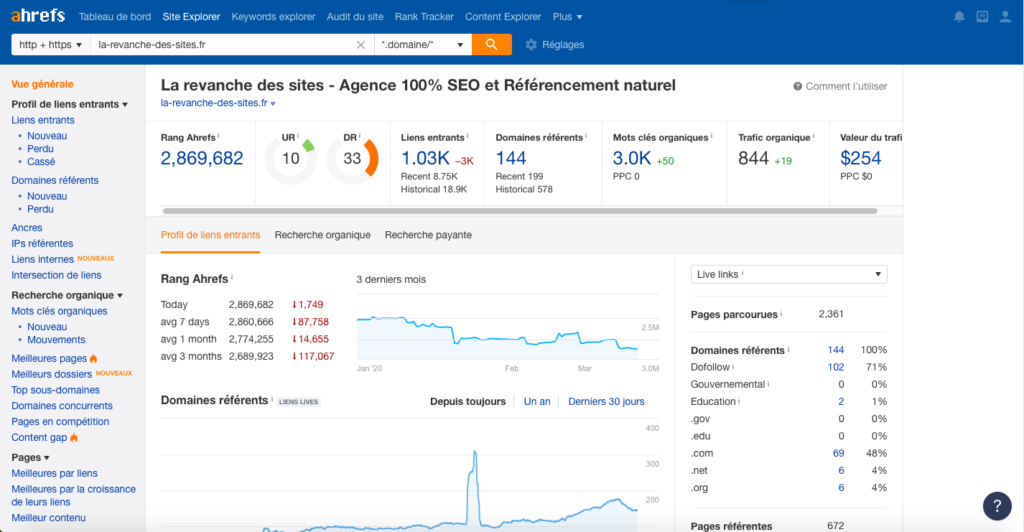The image size is (1024, 532).
Task: Expand the la-revanche-des-sites.fr domain arrow
Action: pos(273,104)
